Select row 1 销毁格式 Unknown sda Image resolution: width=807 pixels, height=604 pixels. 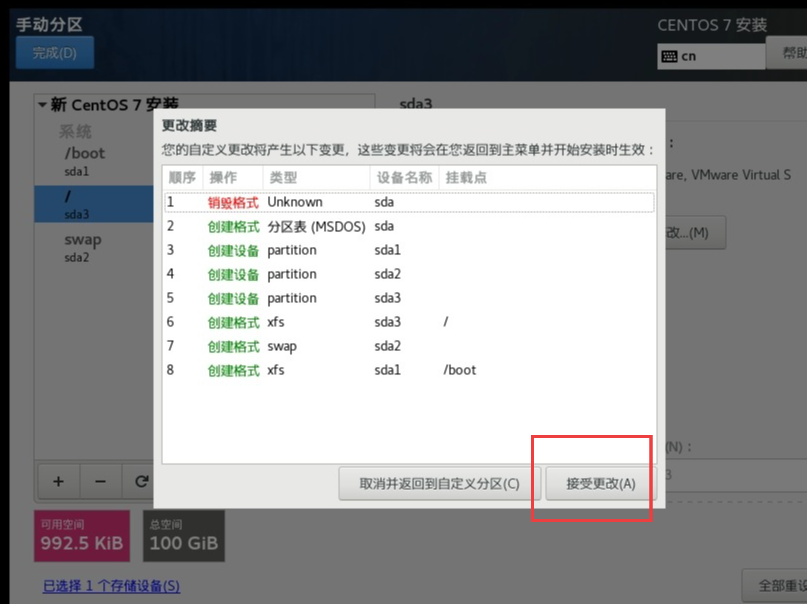[x=409, y=202]
